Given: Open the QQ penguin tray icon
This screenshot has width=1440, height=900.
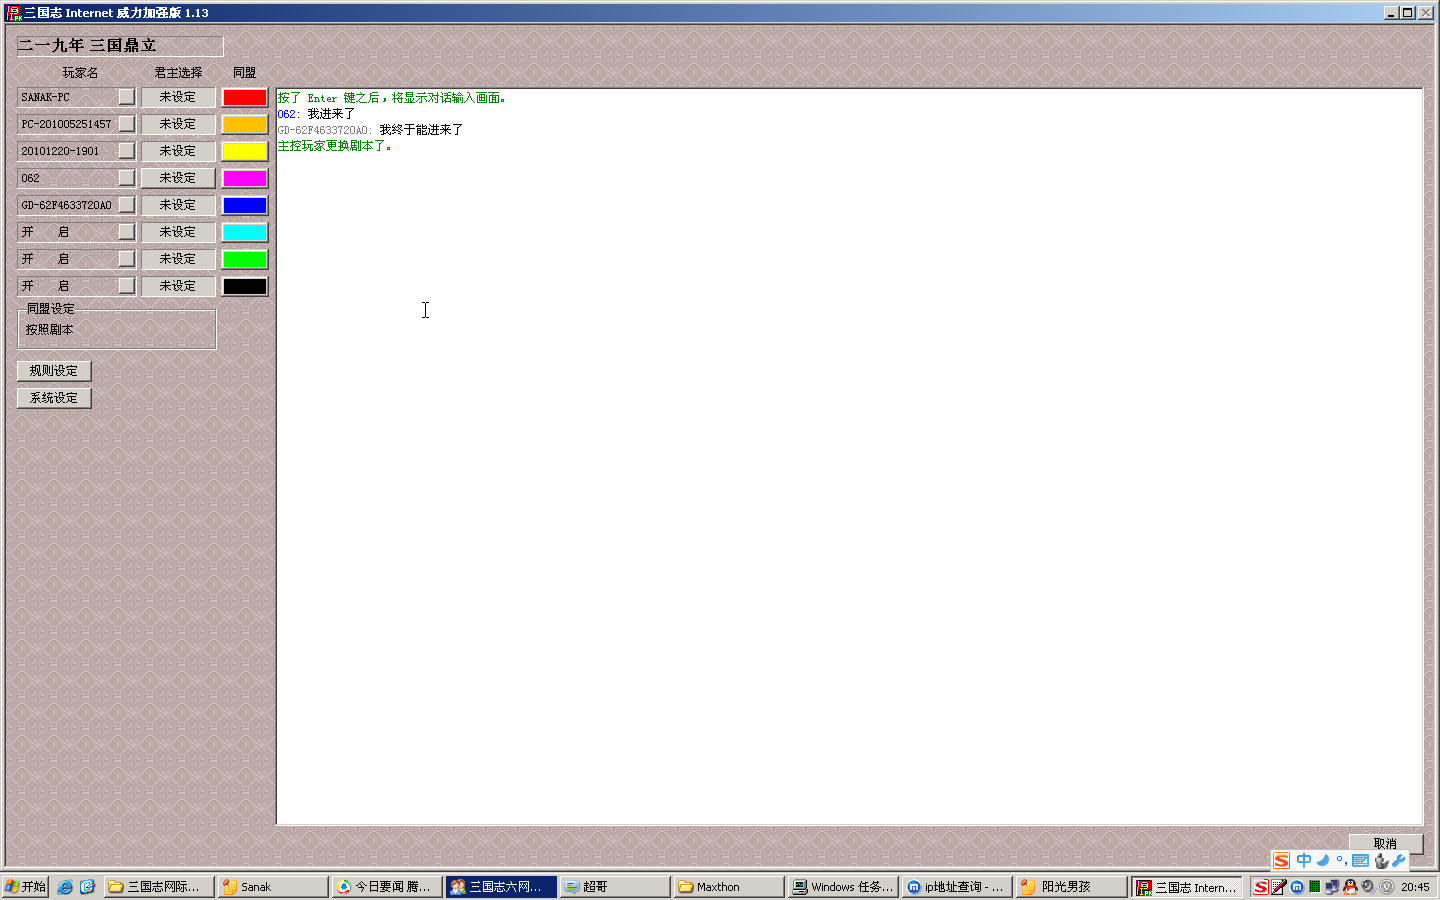Looking at the screenshot, I should (x=1350, y=887).
